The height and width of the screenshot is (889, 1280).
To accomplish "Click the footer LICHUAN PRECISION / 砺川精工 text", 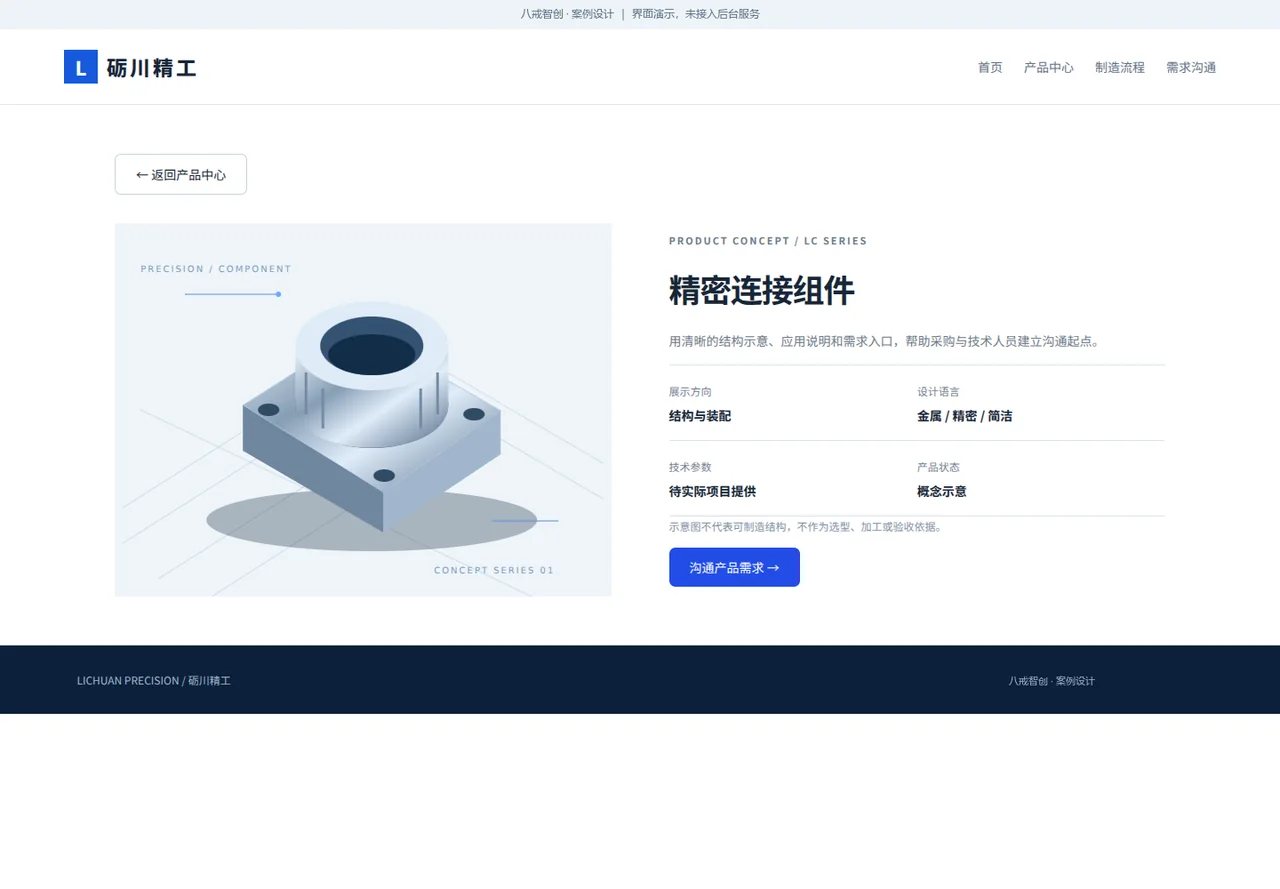I will (154, 681).
